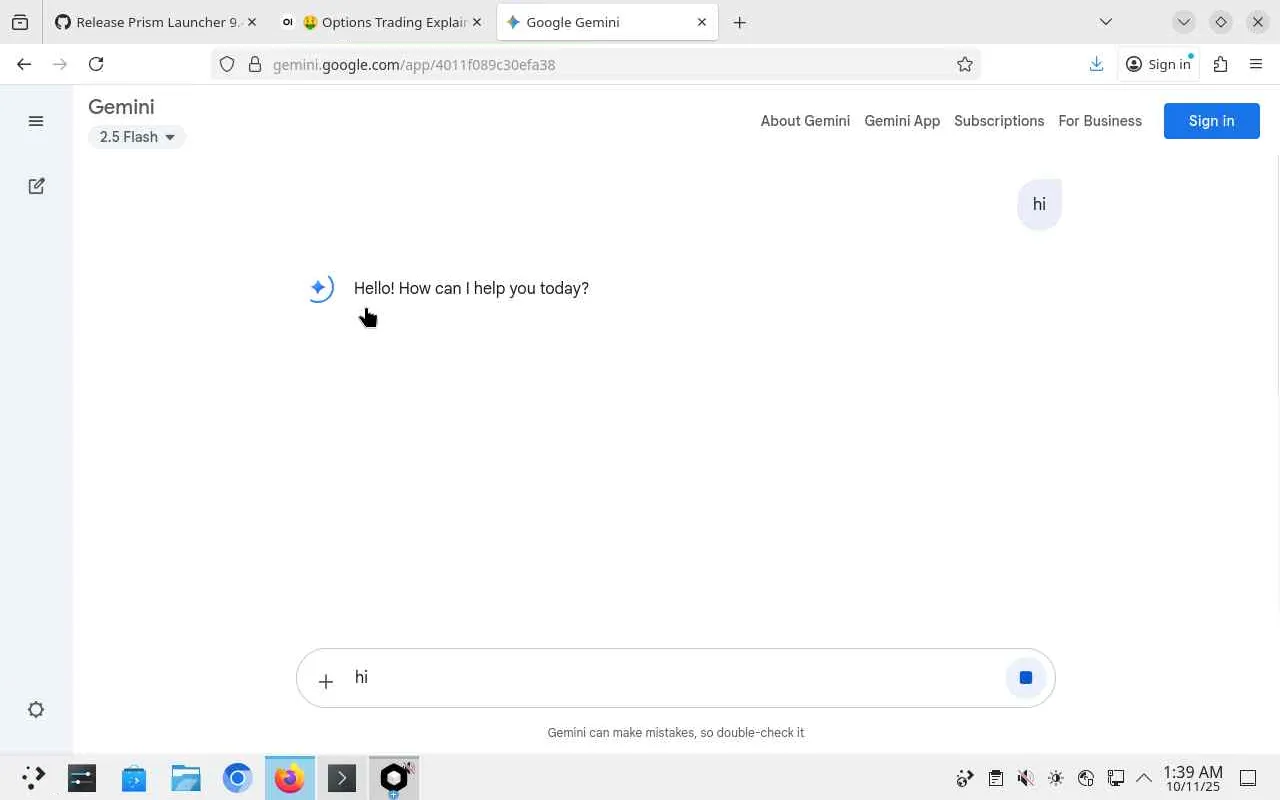Click the plus icon to add files

click(x=325, y=681)
